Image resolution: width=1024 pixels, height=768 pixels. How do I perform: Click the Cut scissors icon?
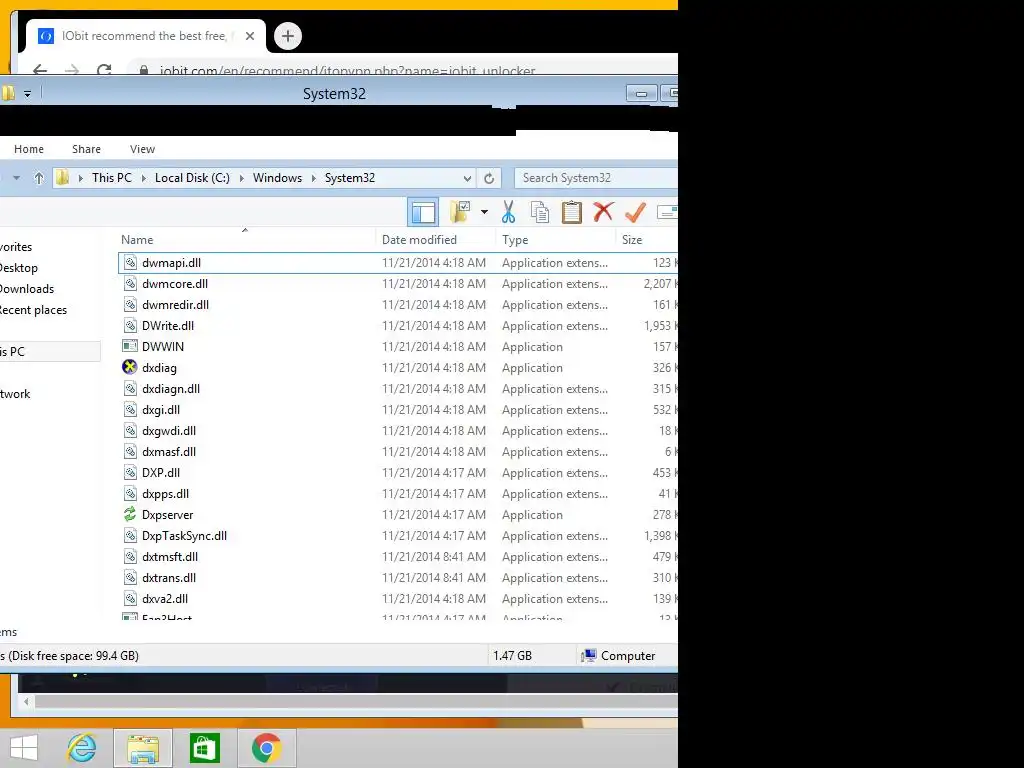pos(508,212)
